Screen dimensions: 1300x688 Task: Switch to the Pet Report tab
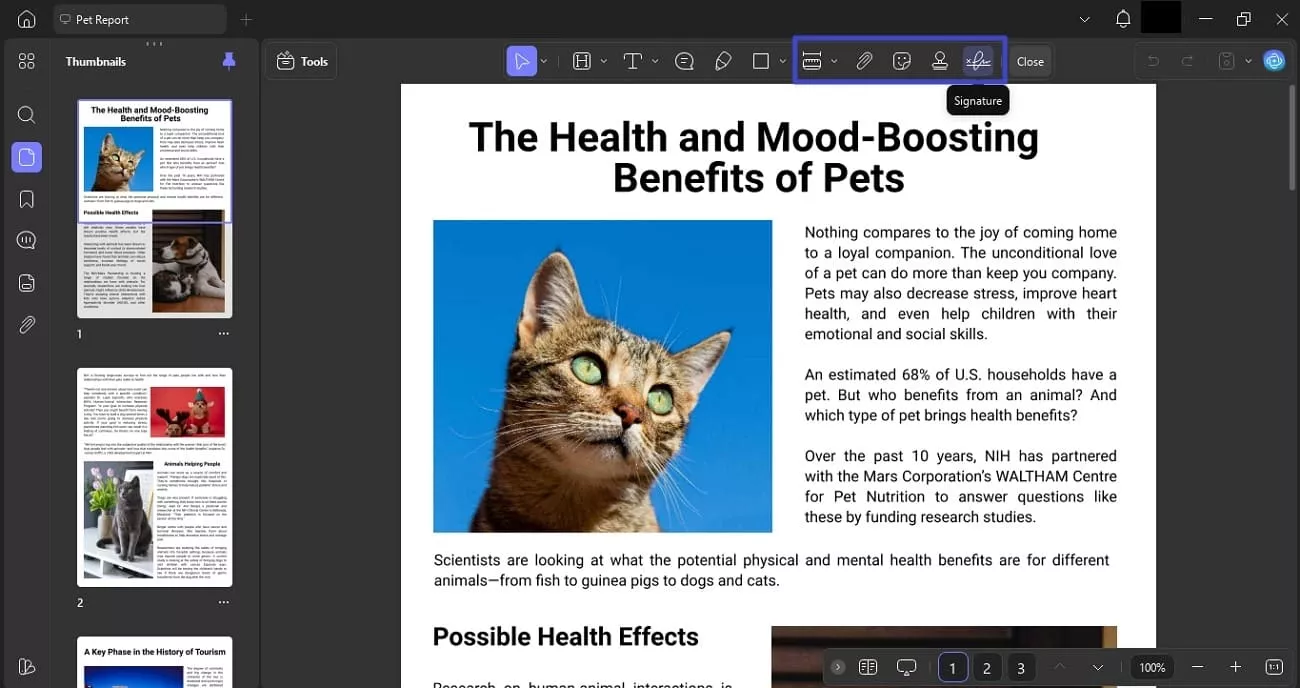click(x=140, y=18)
